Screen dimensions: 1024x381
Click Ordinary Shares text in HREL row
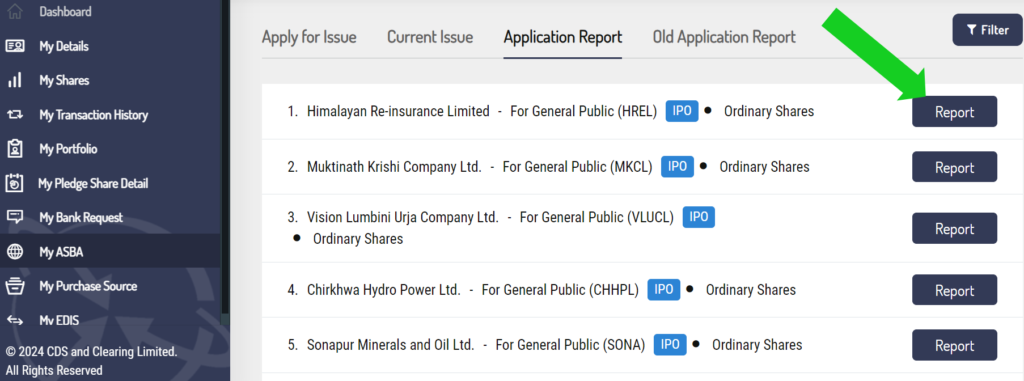(769, 112)
